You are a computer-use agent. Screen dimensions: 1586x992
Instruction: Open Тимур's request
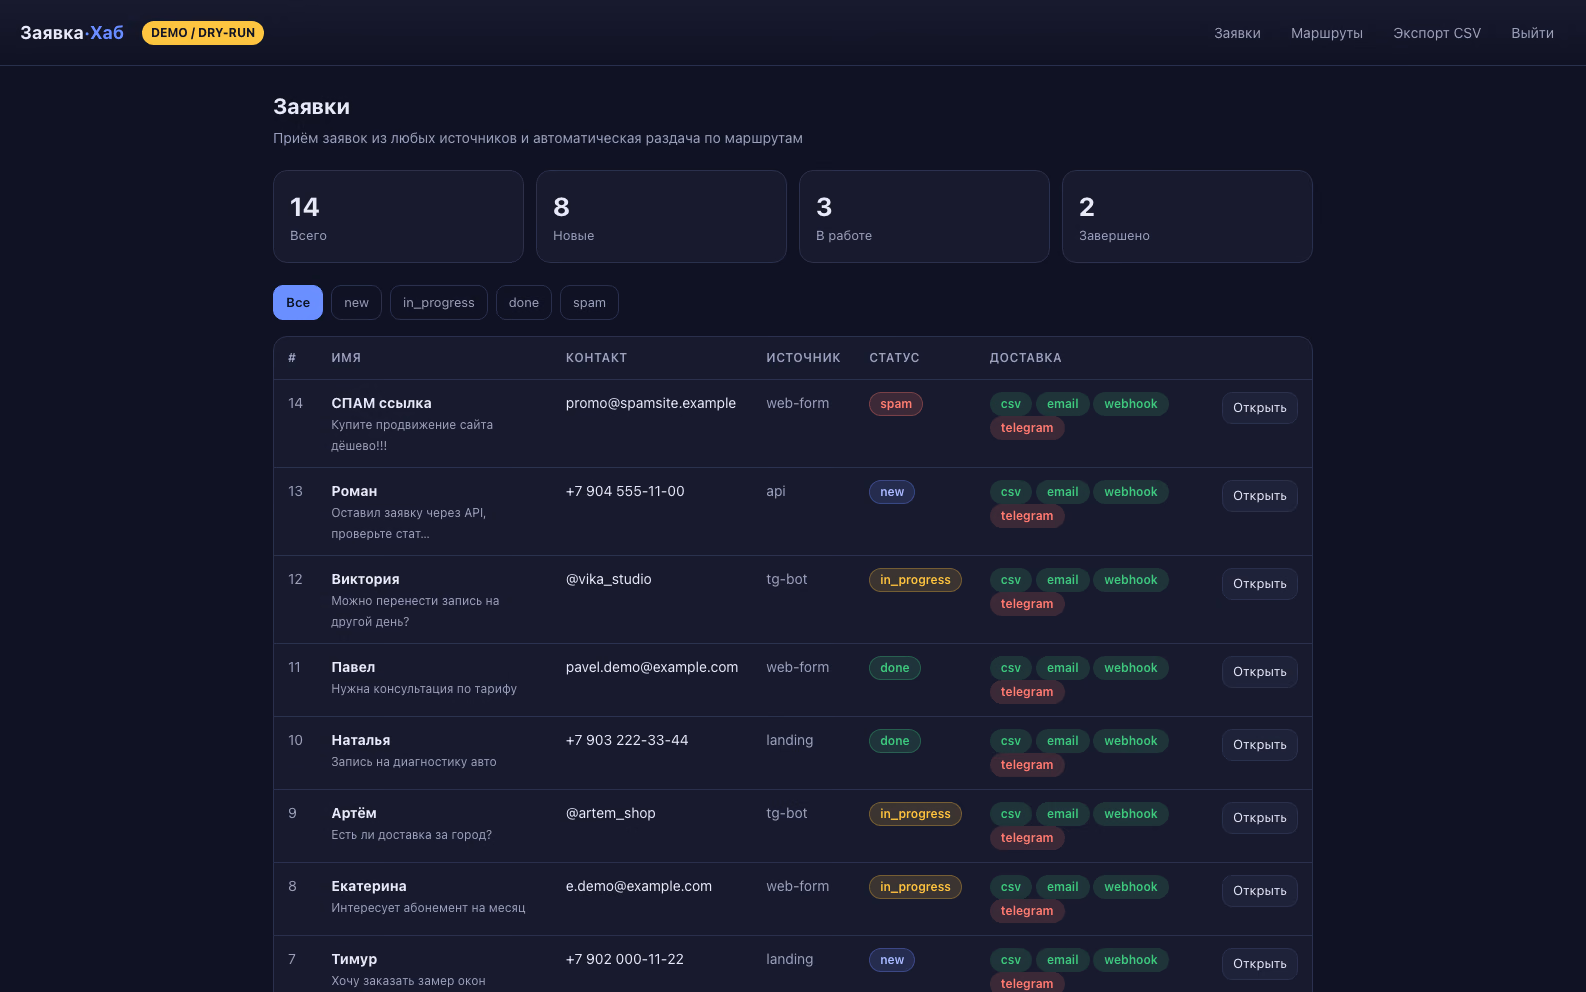point(1259,964)
